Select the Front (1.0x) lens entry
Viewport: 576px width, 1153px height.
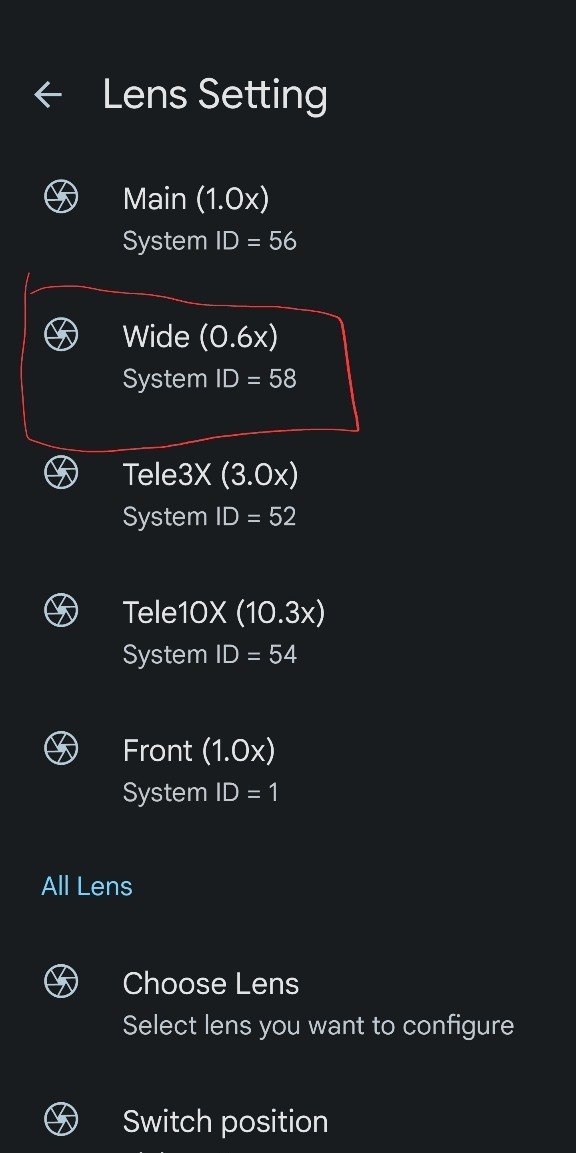click(x=288, y=771)
